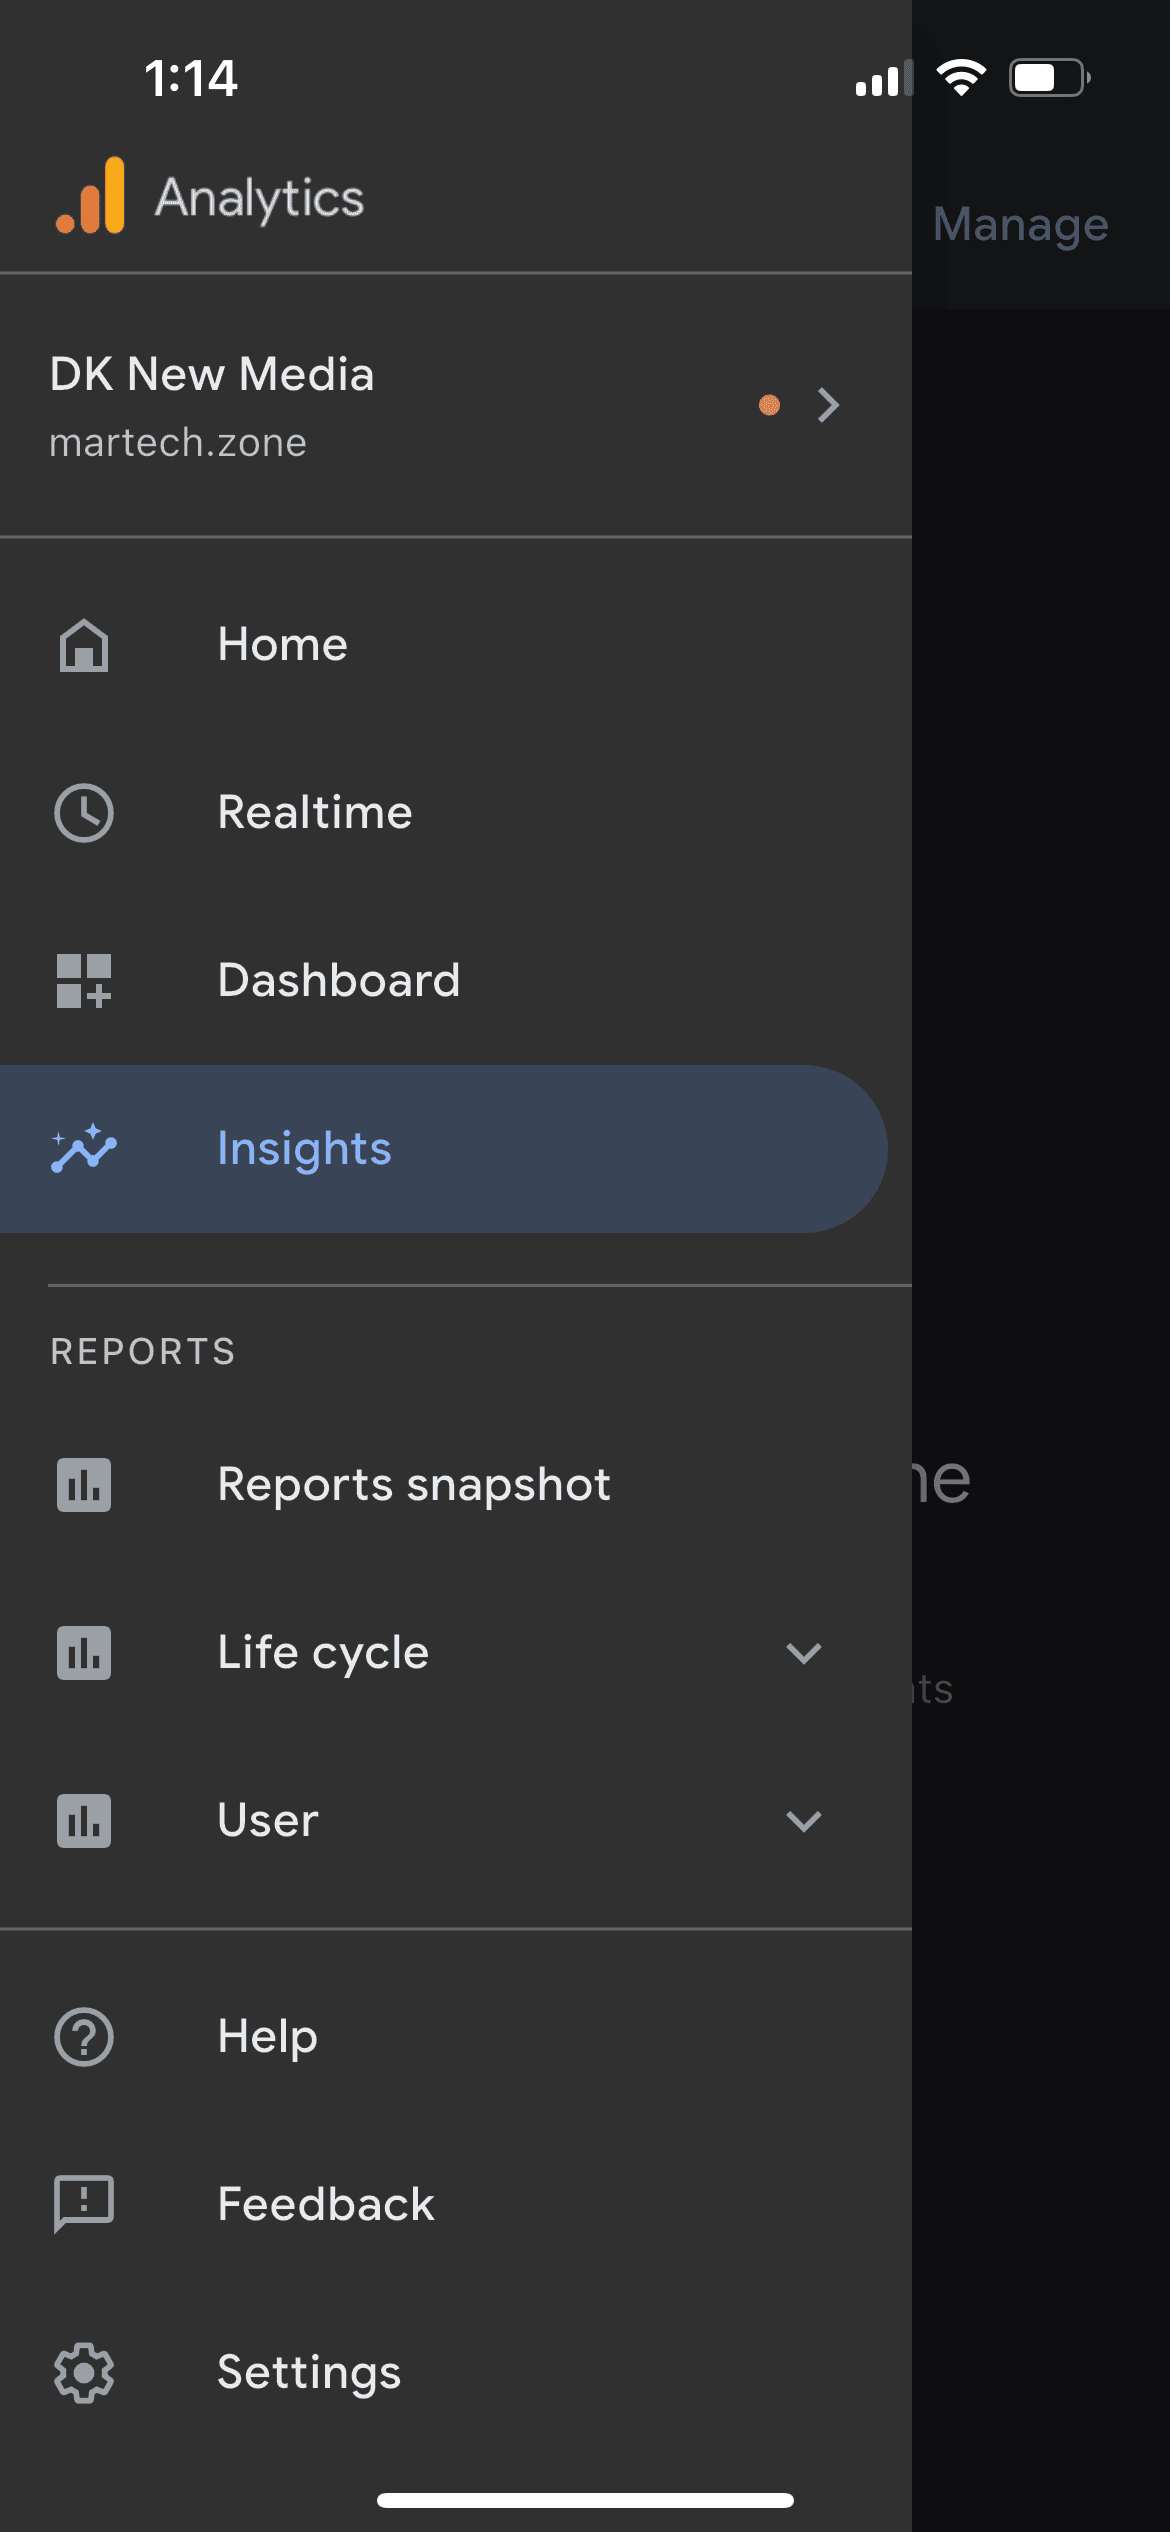
Task: Click the Dashboard grid icon
Action: [x=84, y=981]
